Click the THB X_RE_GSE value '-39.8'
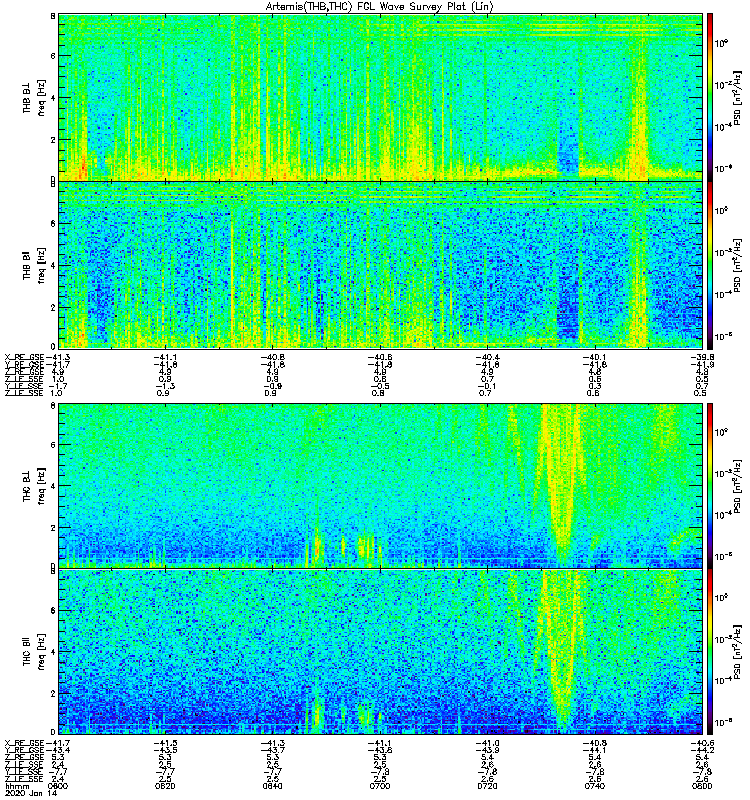The image size is (750, 800). pos(703,357)
